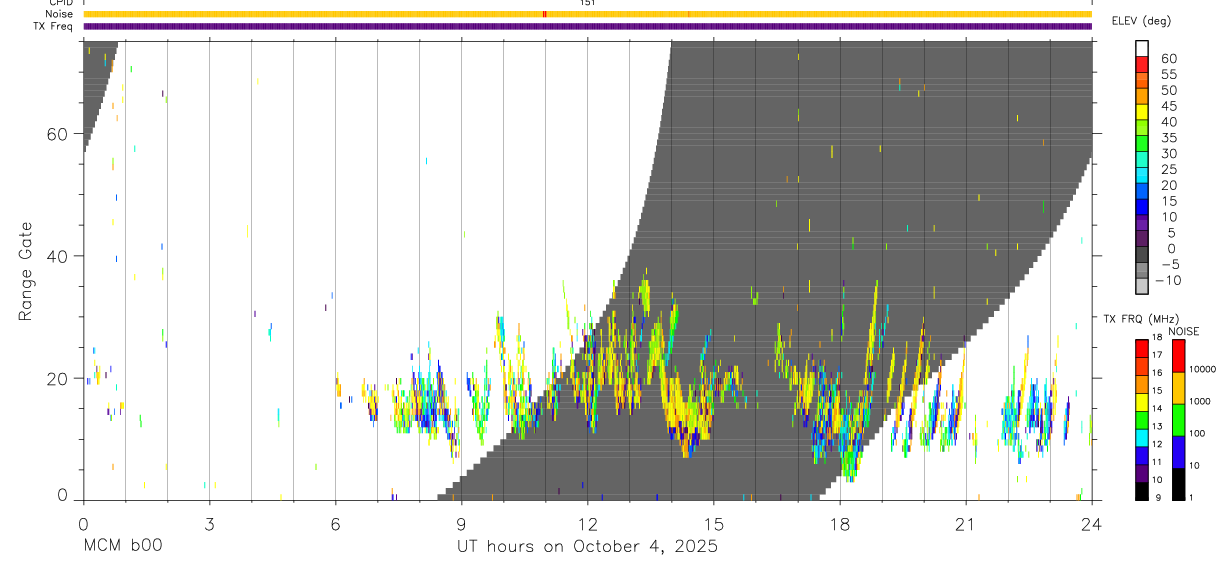Pick the black bottom swatch of NOISE legend
1228x567 pixels.
tap(1176, 485)
